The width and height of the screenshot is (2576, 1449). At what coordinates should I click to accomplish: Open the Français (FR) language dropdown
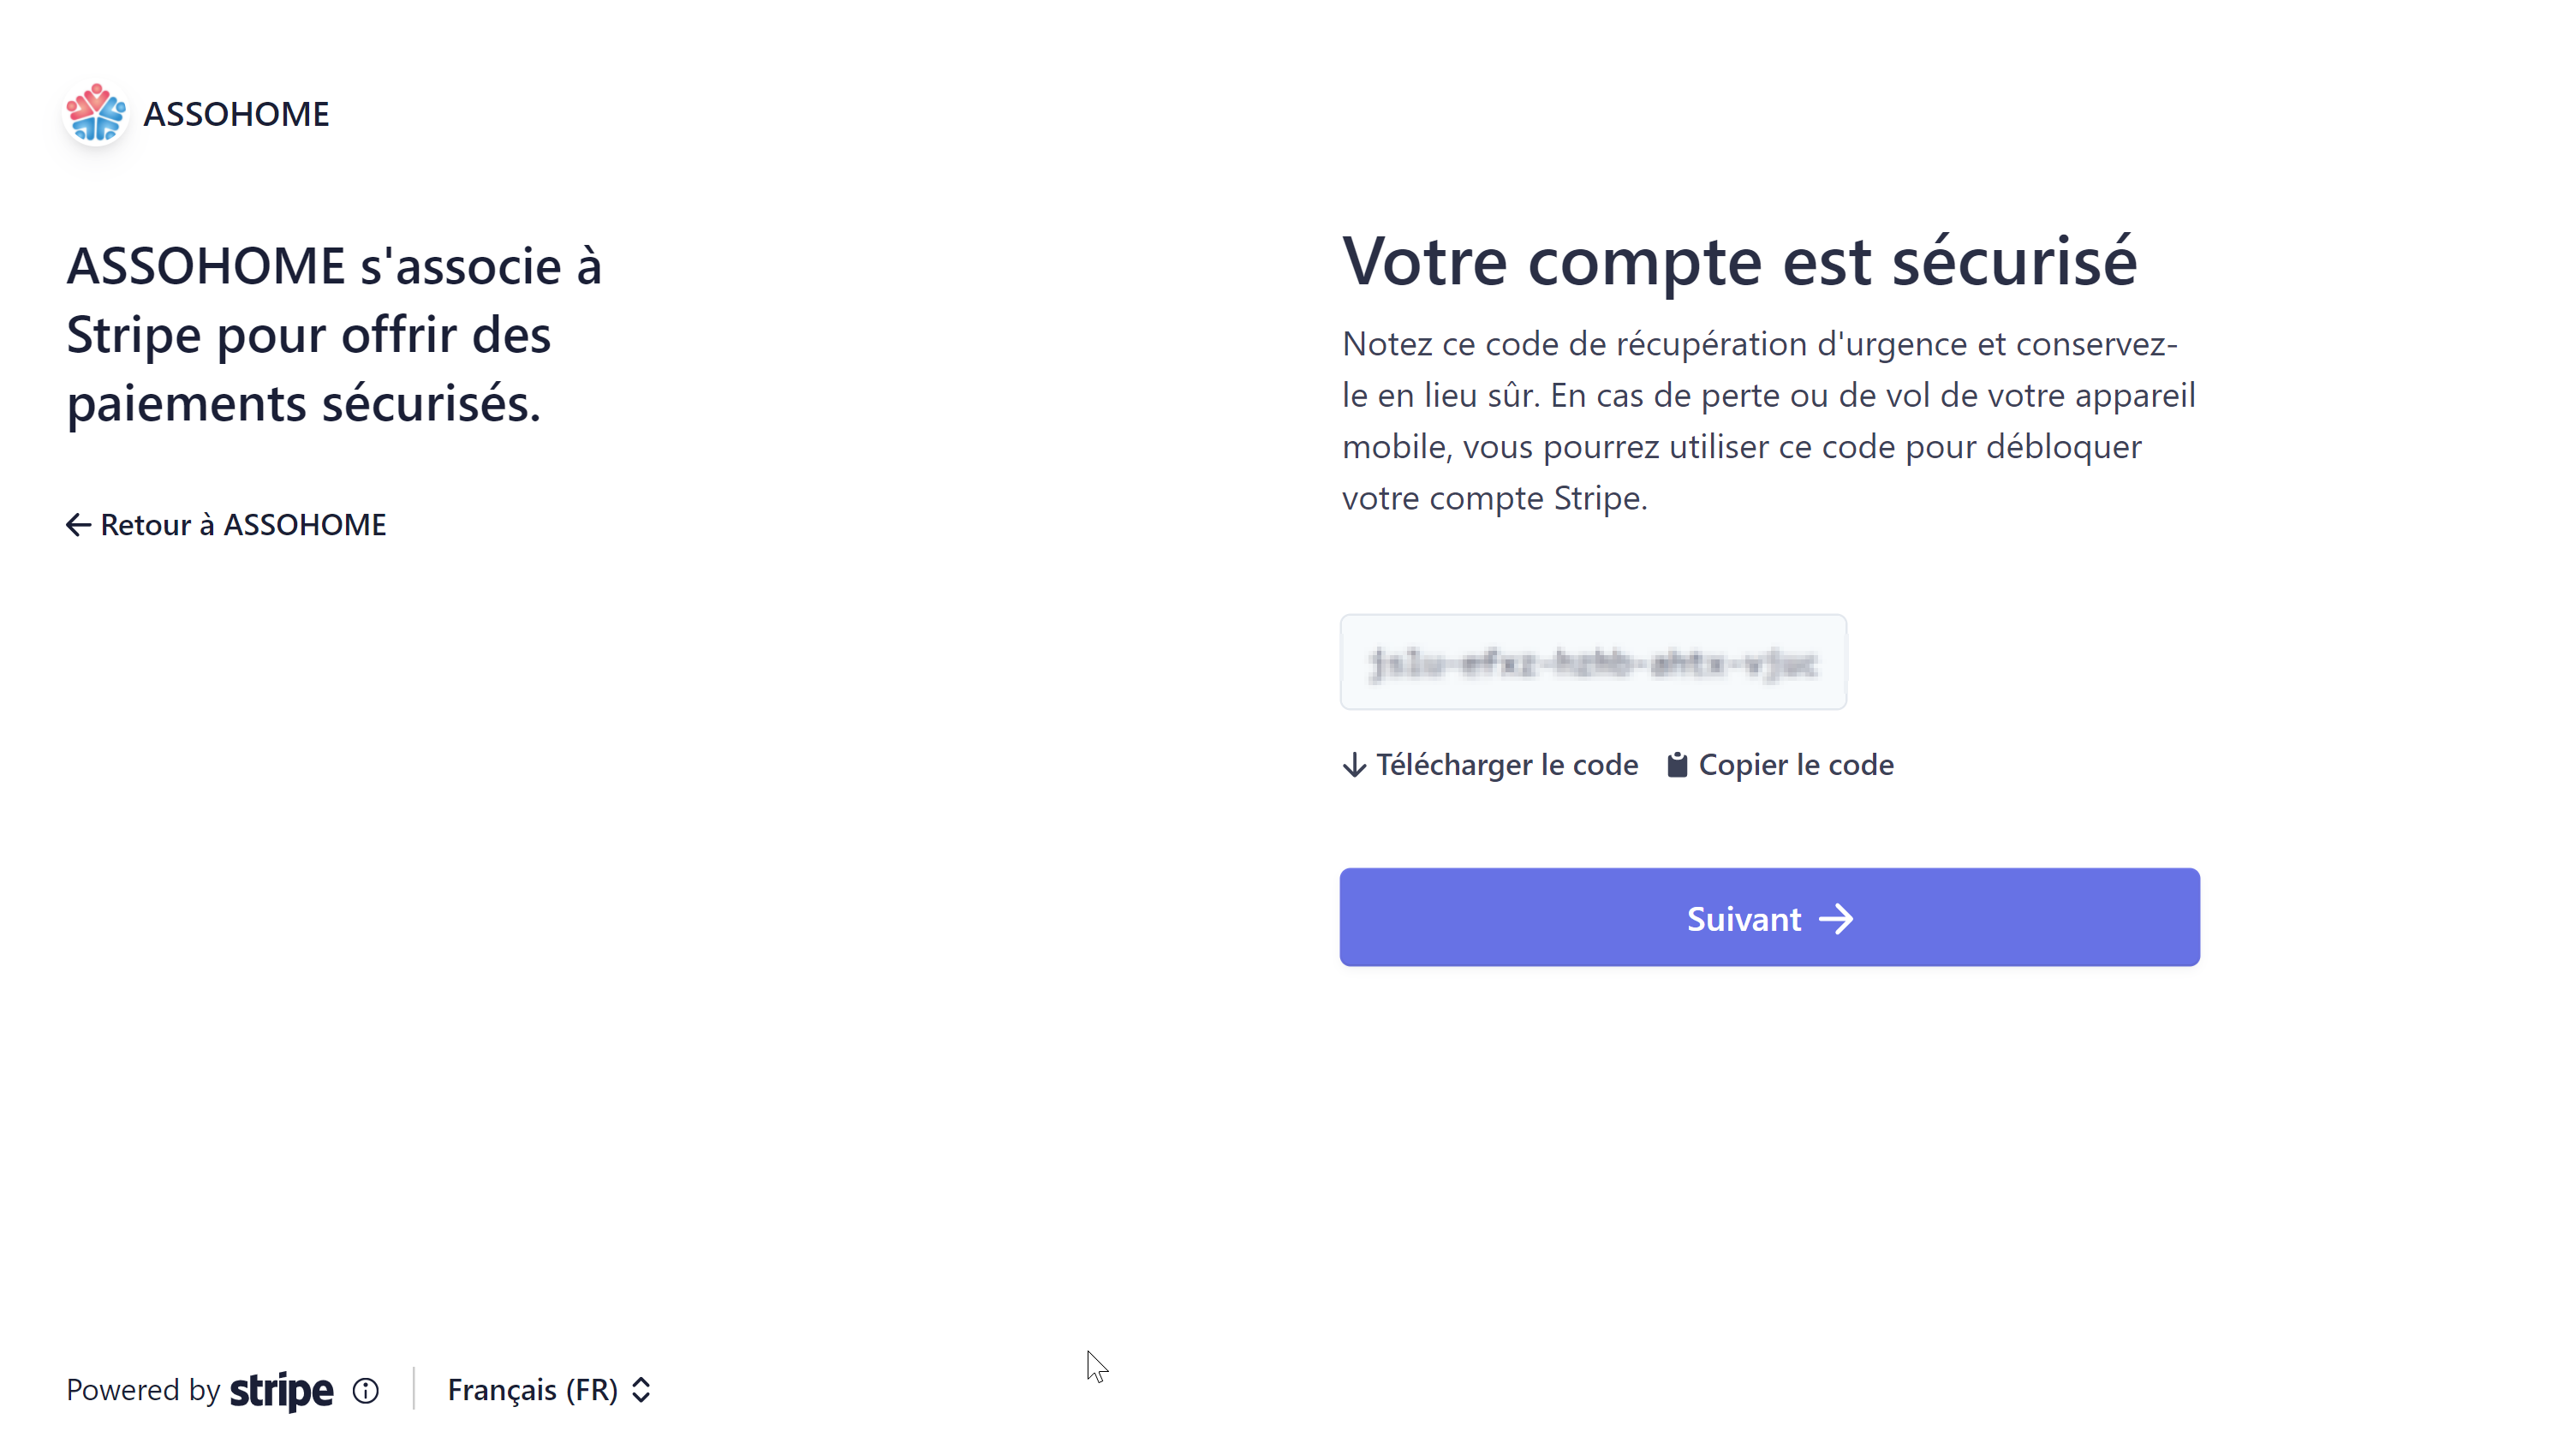pos(533,1391)
